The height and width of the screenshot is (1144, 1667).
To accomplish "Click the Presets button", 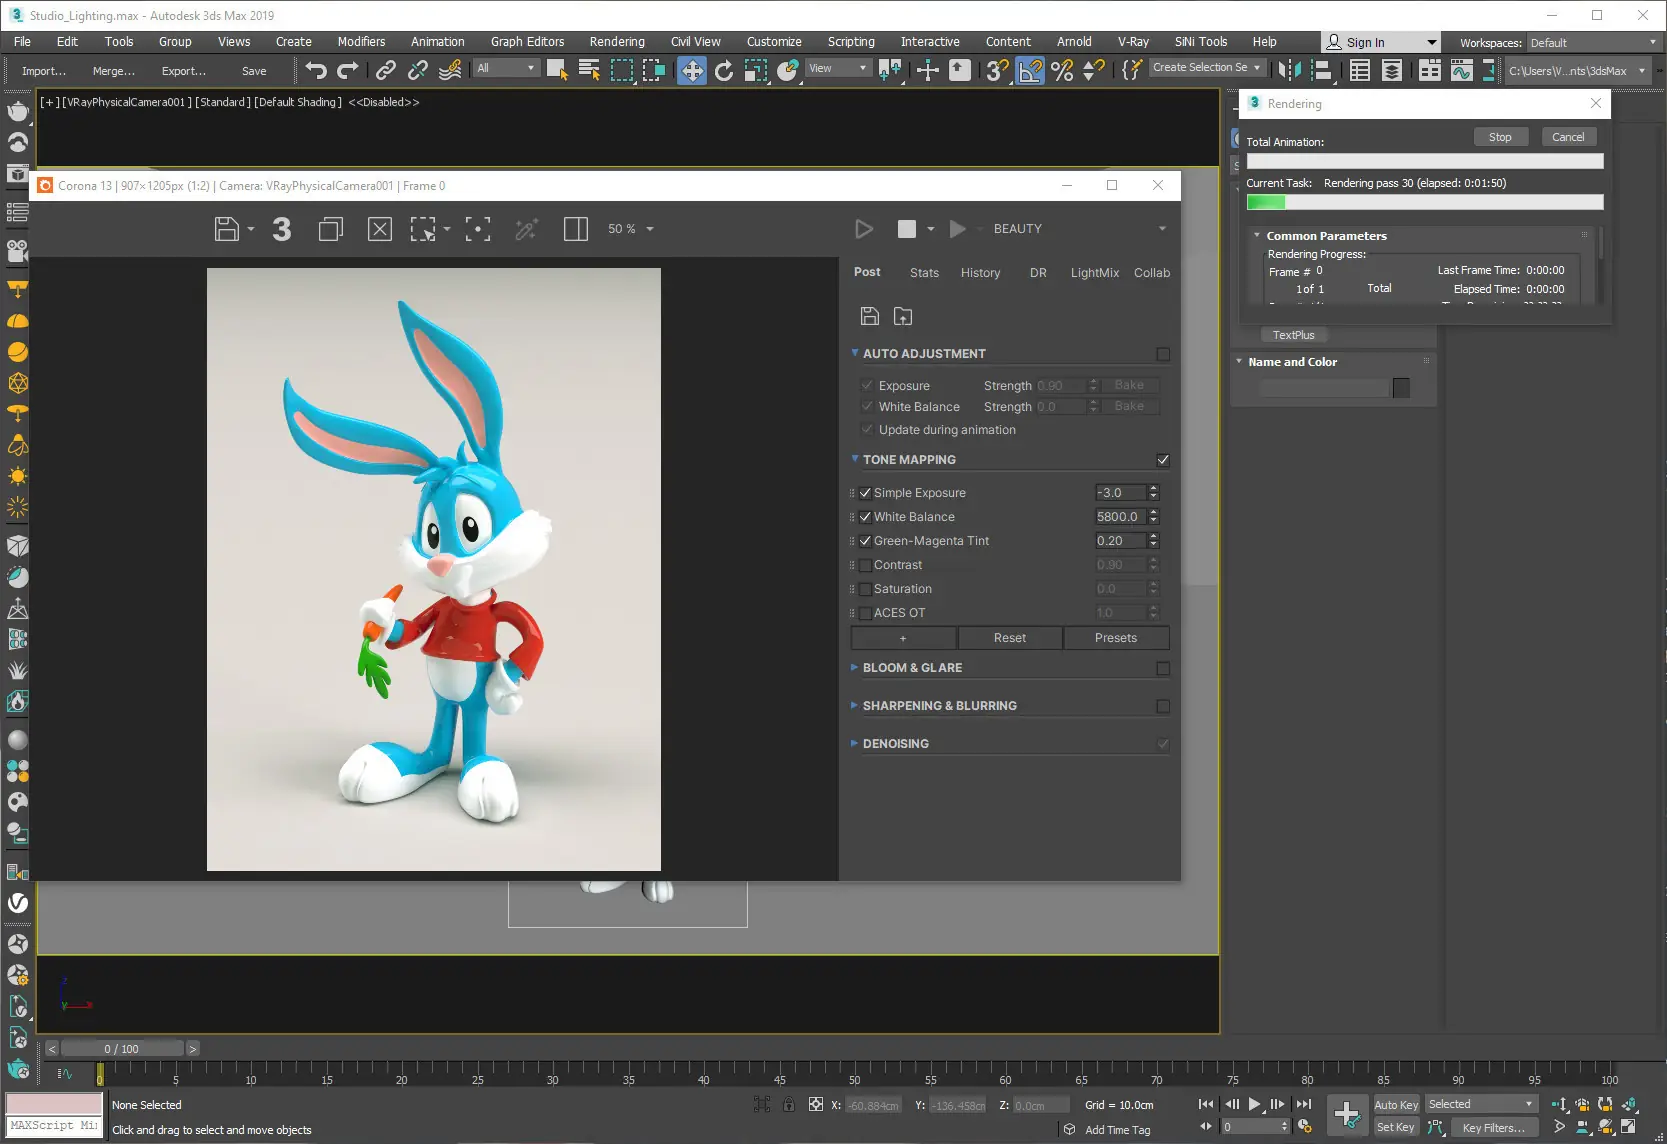I will (x=1115, y=638).
